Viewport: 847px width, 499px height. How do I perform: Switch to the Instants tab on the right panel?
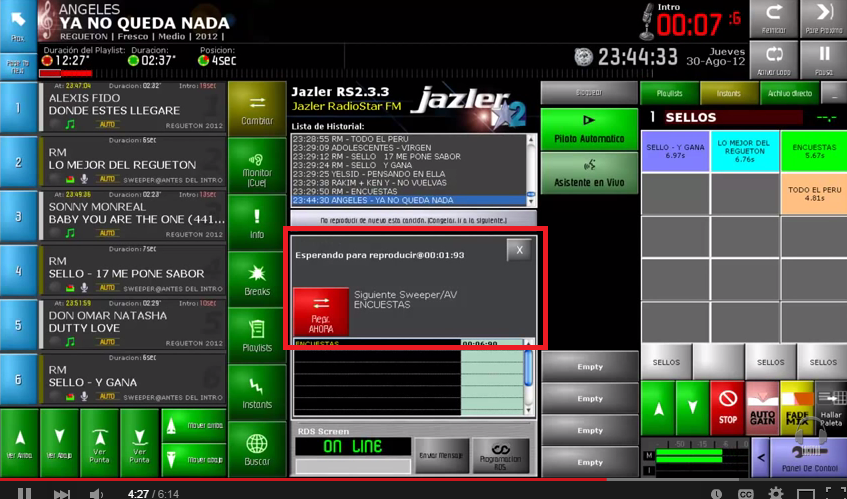click(x=729, y=93)
